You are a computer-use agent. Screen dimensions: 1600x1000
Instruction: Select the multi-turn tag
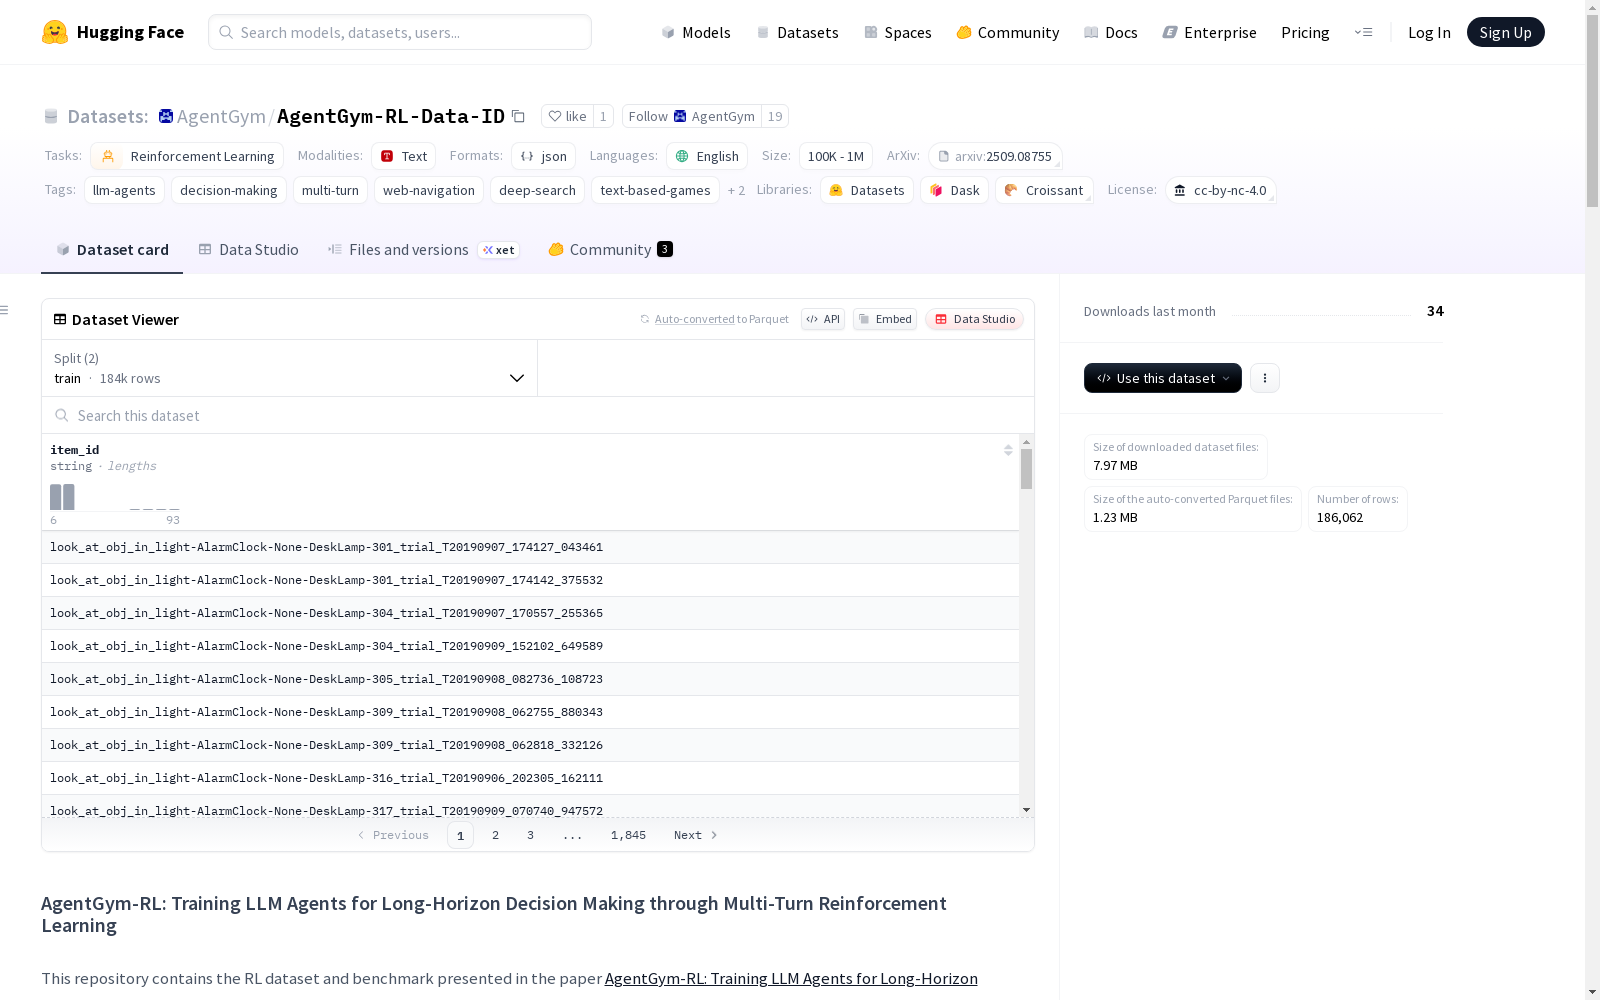pyautogui.click(x=330, y=190)
